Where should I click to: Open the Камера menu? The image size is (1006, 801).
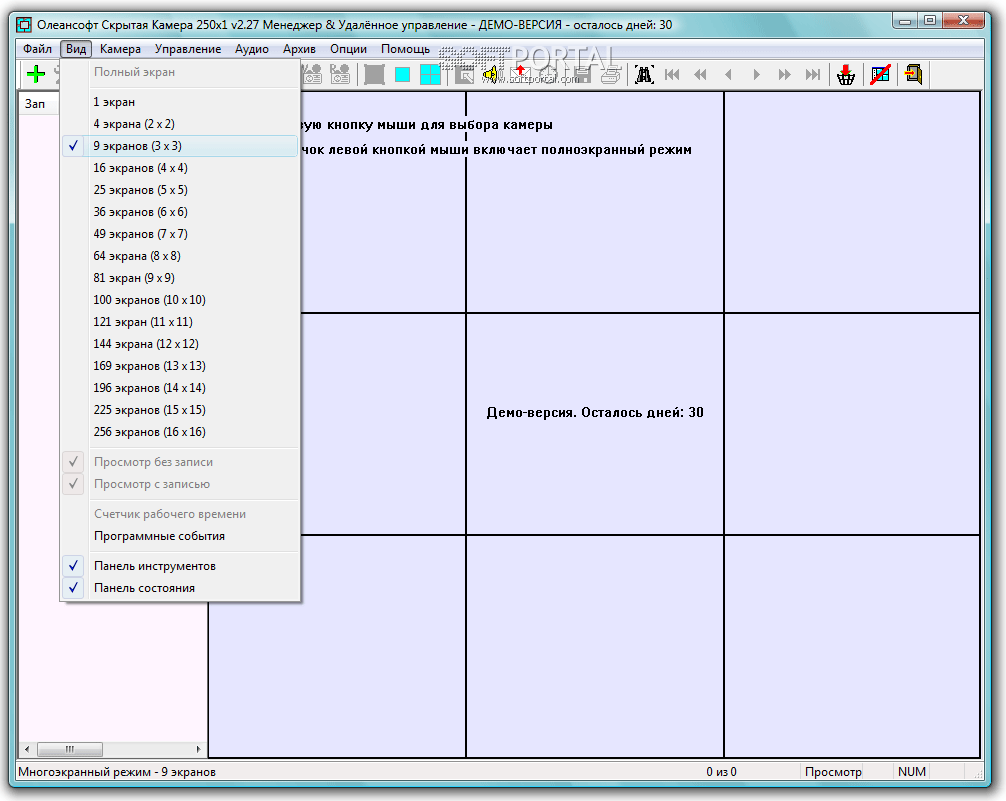coord(120,49)
